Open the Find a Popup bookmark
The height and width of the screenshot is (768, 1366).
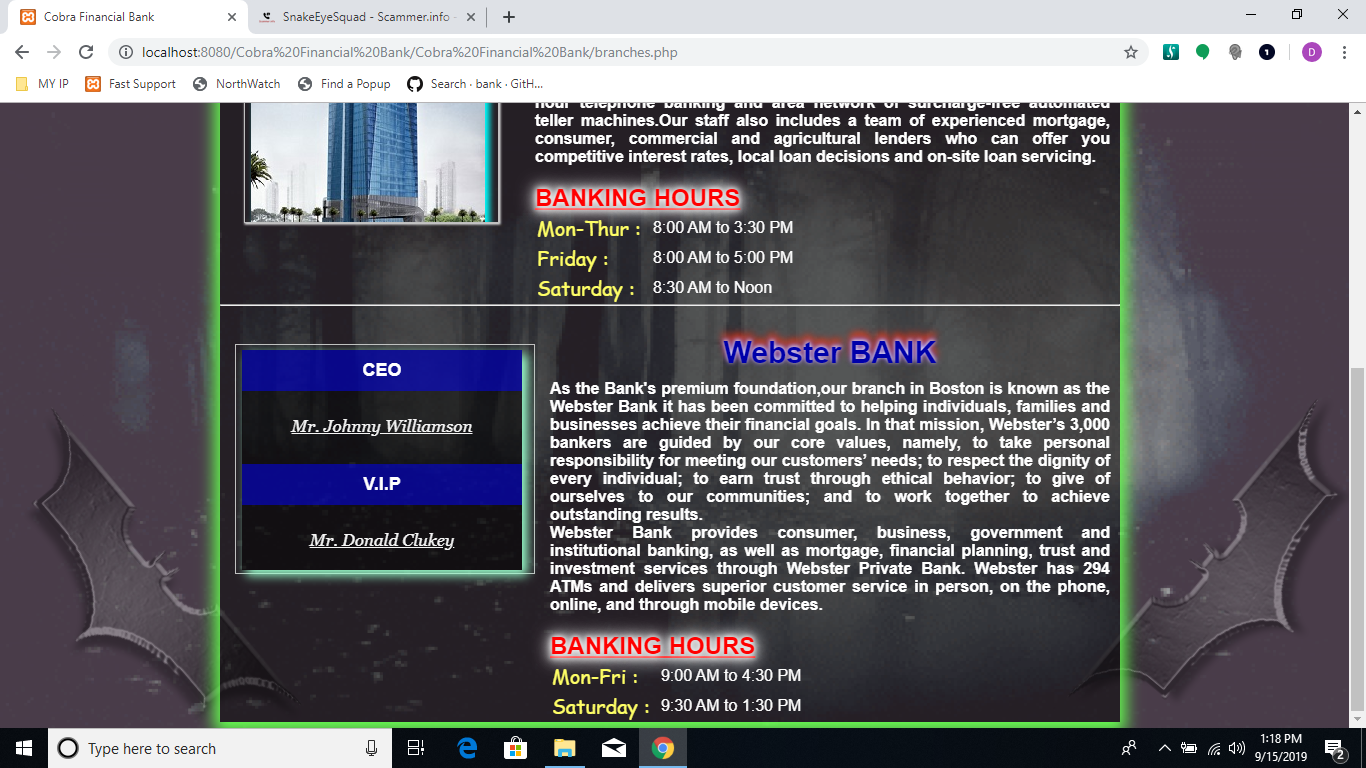click(344, 84)
